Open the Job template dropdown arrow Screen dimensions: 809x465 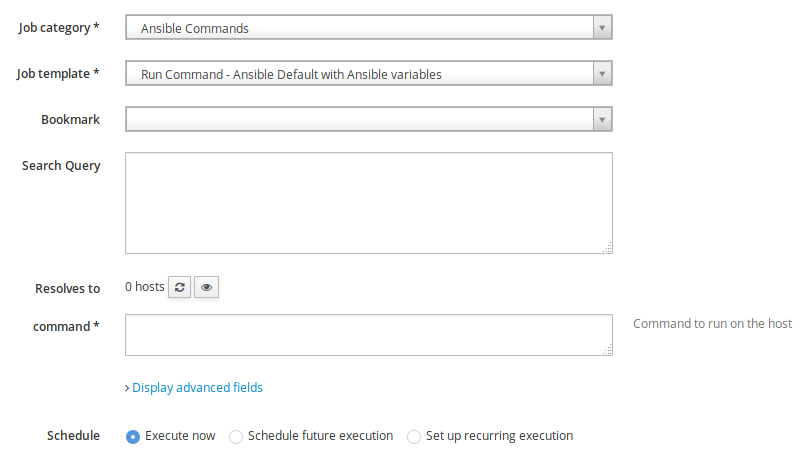pos(602,74)
